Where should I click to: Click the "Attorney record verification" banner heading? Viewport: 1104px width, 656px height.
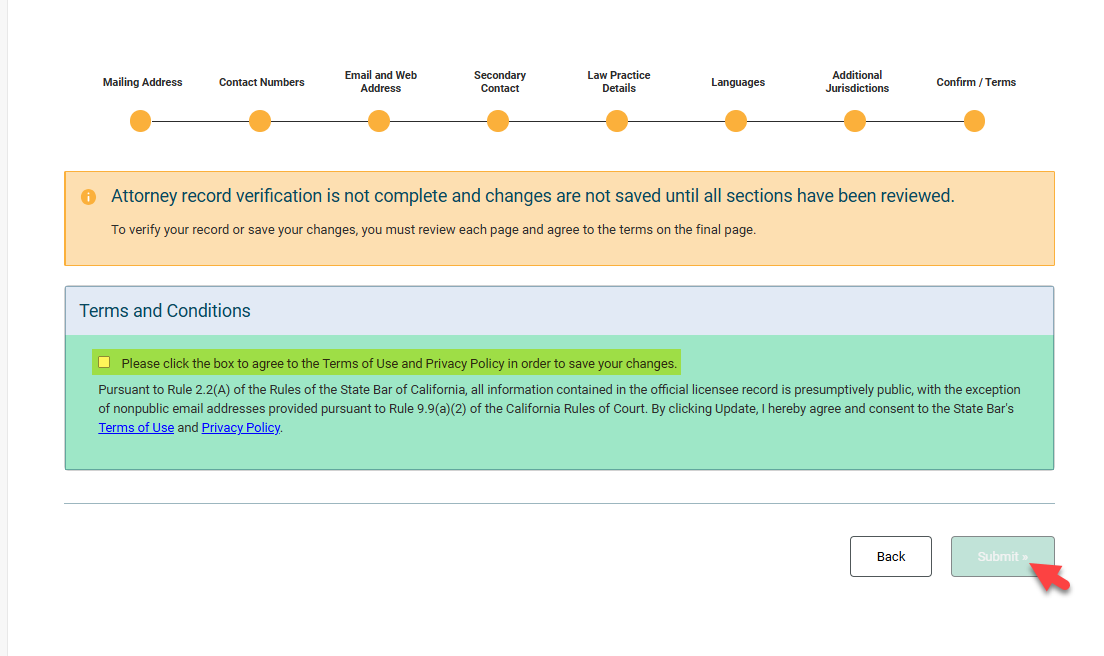pyautogui.click(x=532, y=196)
